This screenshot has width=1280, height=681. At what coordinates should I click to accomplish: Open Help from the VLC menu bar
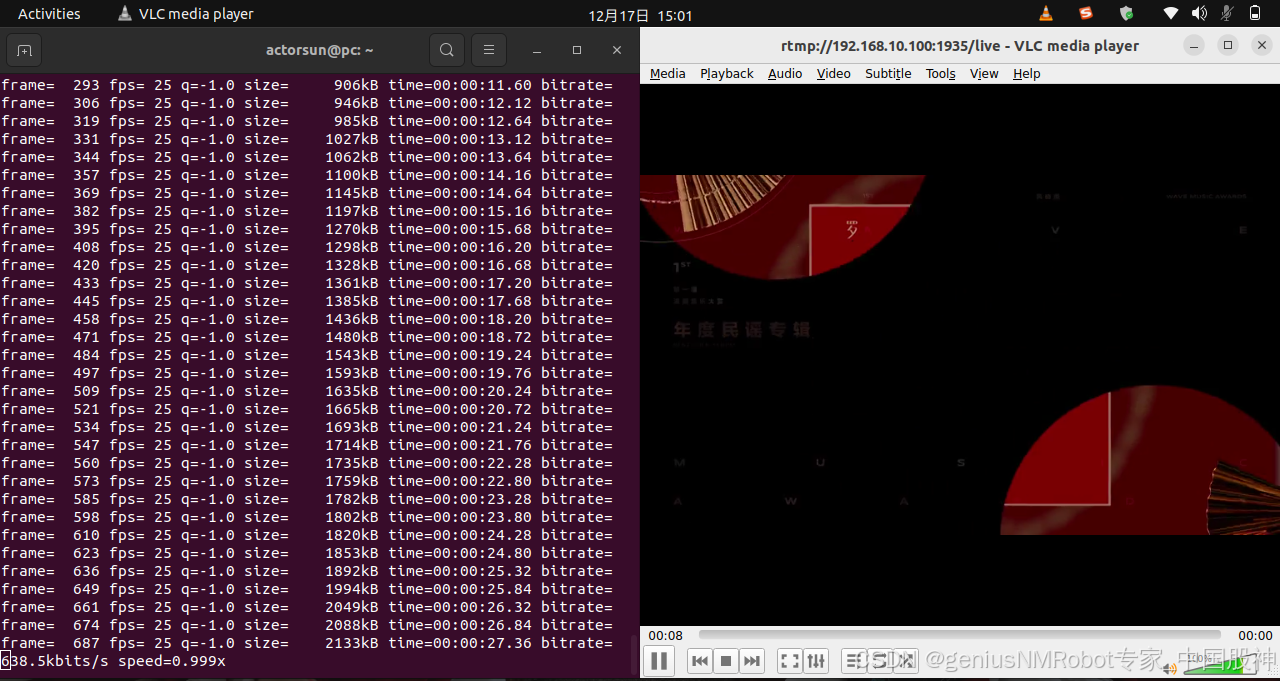1026,73
